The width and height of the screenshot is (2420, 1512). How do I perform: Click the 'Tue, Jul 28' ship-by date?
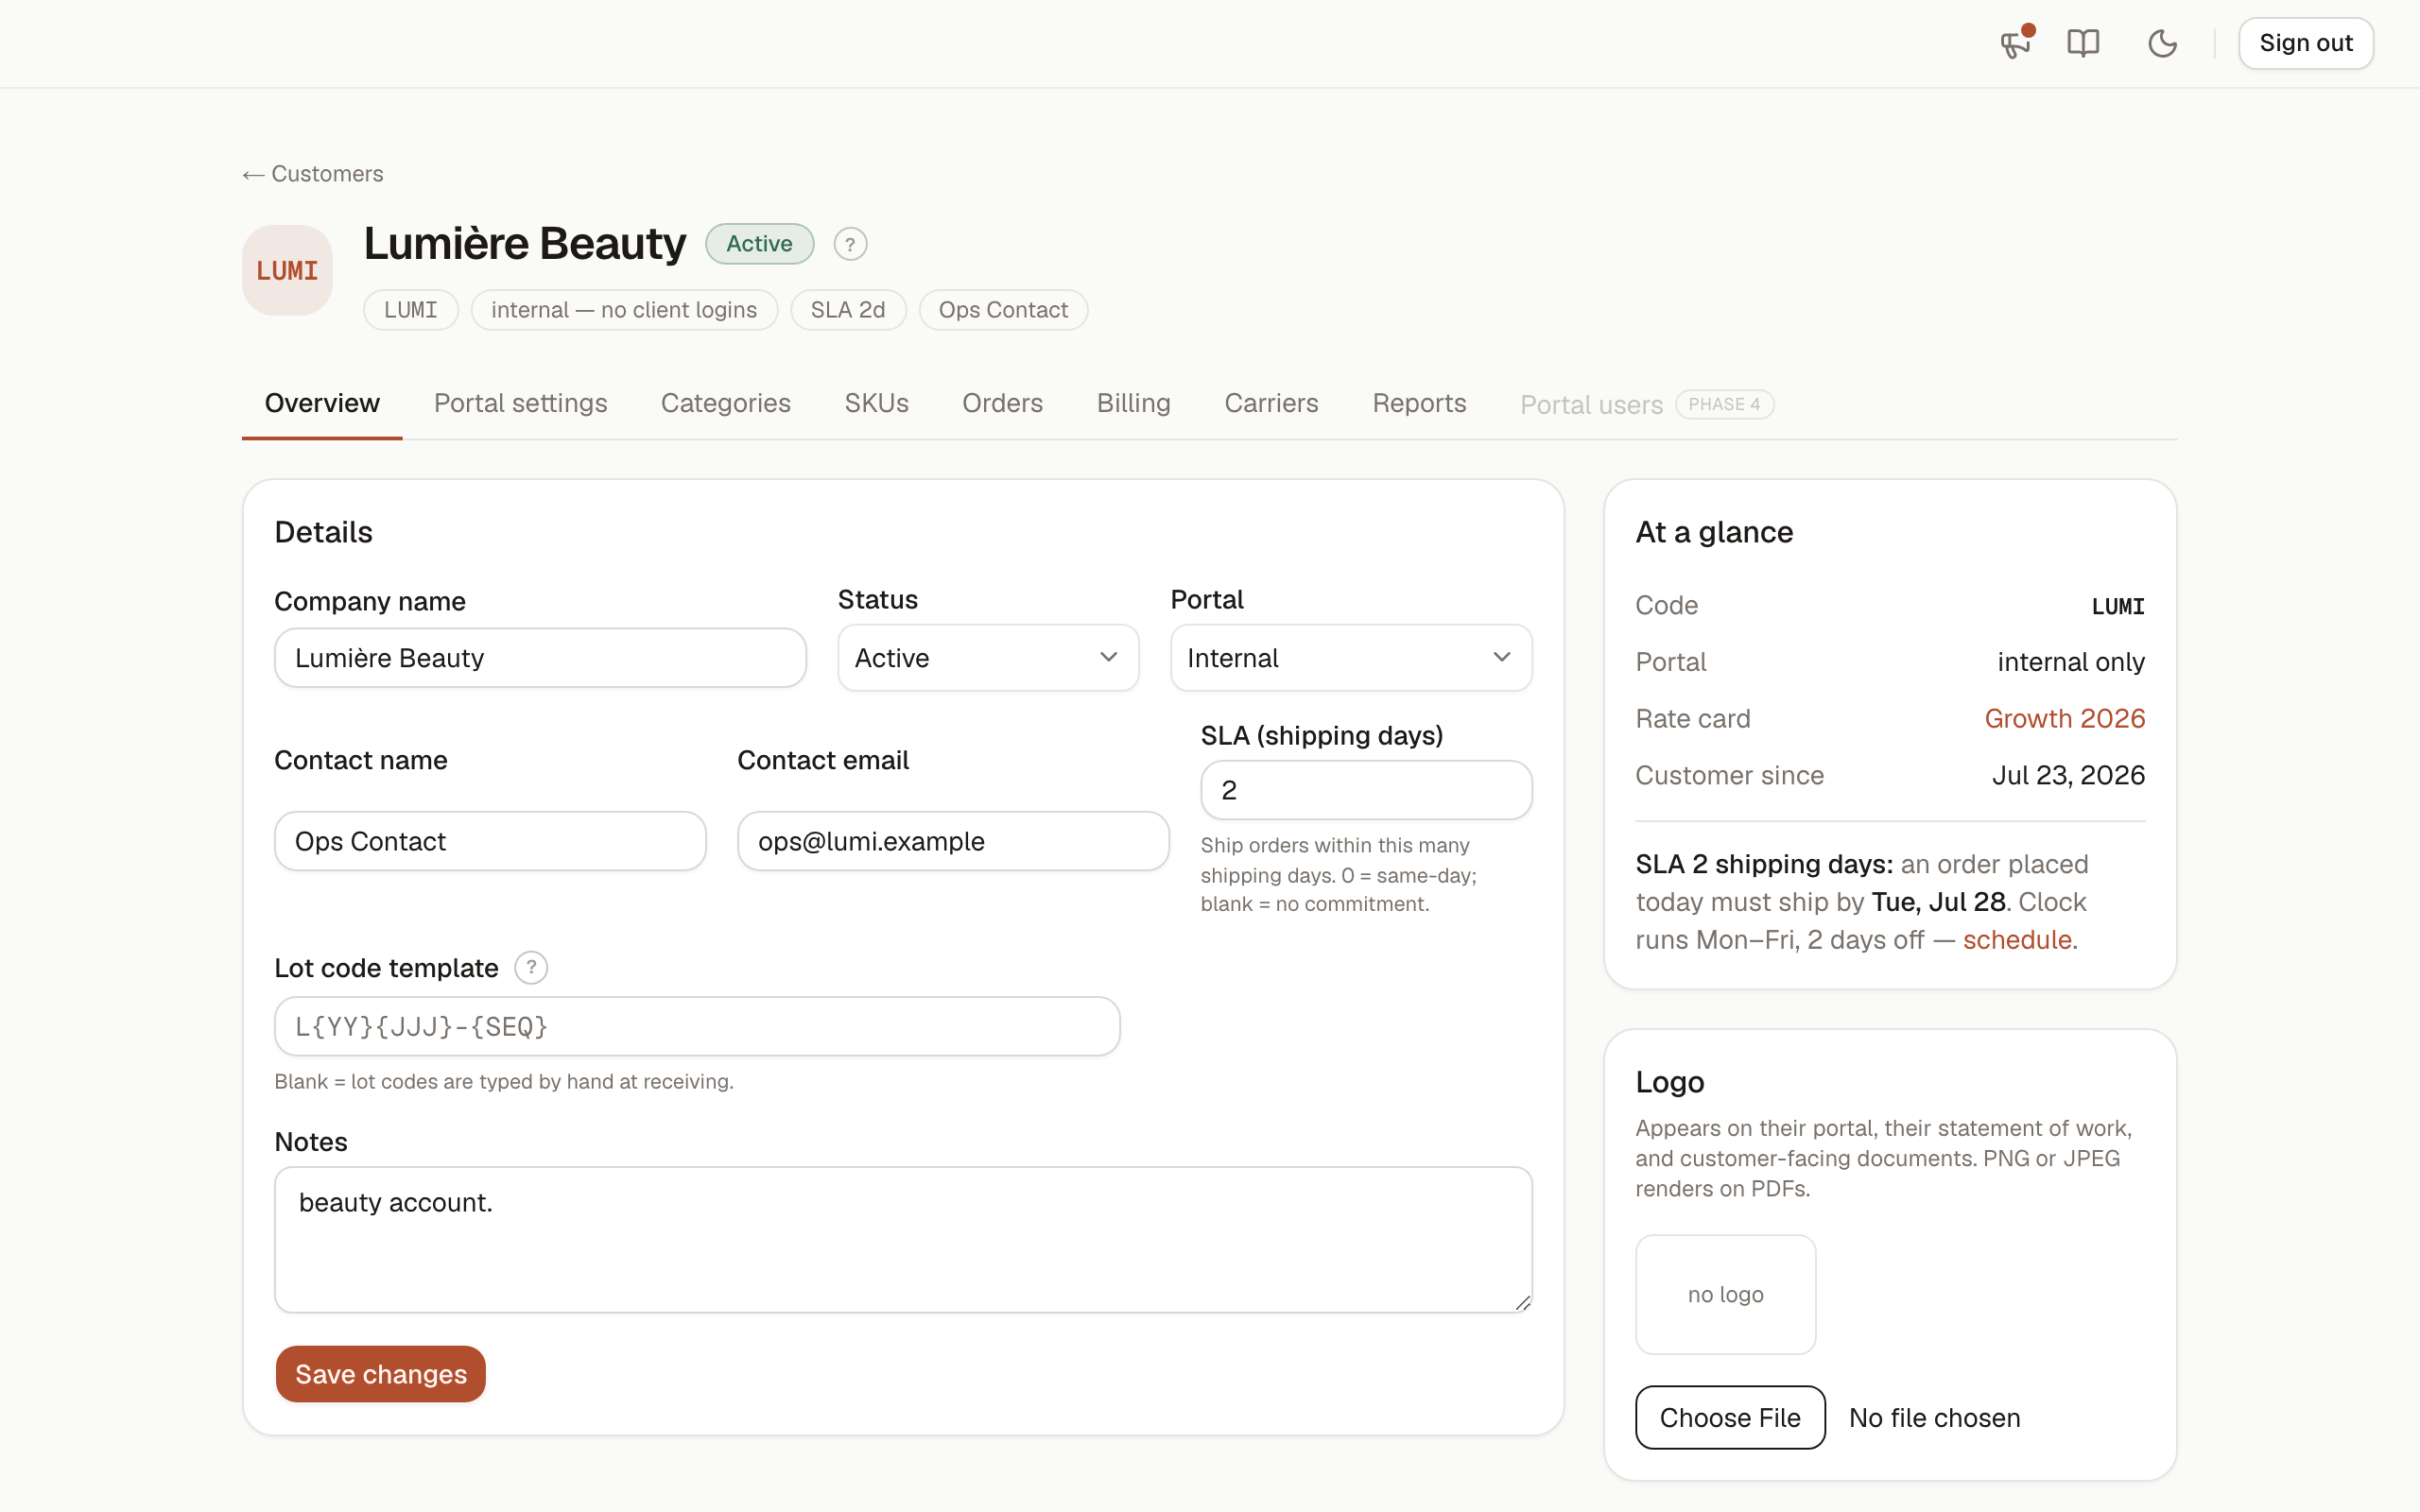1938,902
